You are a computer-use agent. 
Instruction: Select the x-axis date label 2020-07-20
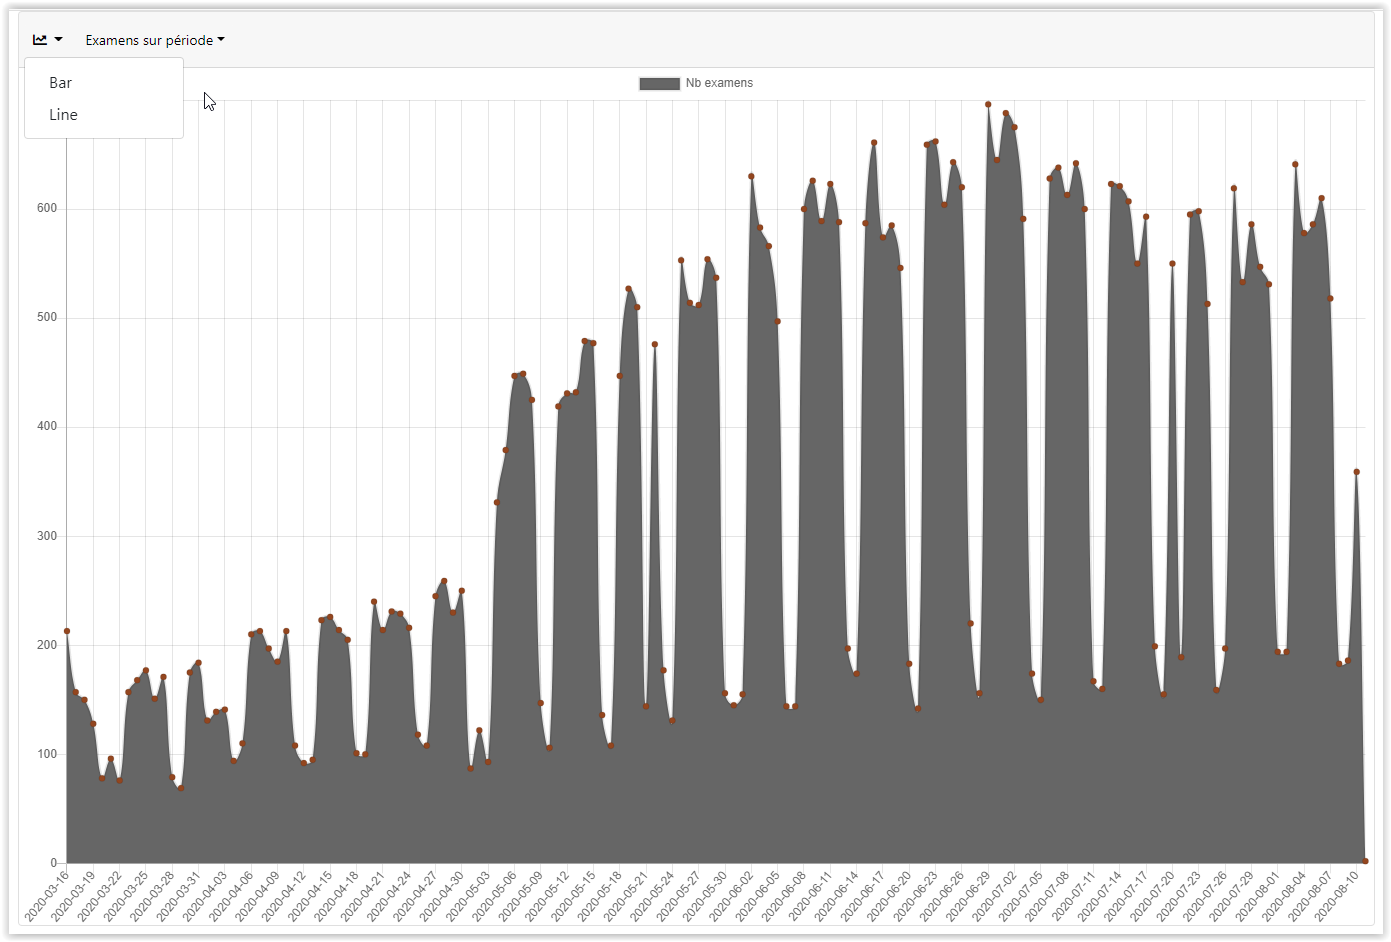[x=1153, y=896]
